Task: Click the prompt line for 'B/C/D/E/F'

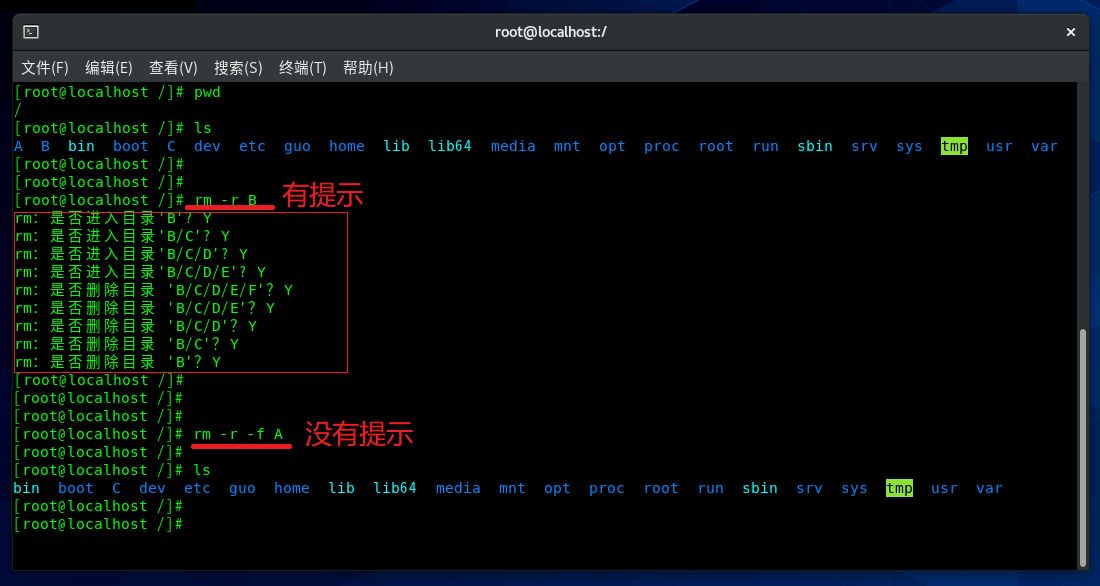Action: click(x=153, y=290)
